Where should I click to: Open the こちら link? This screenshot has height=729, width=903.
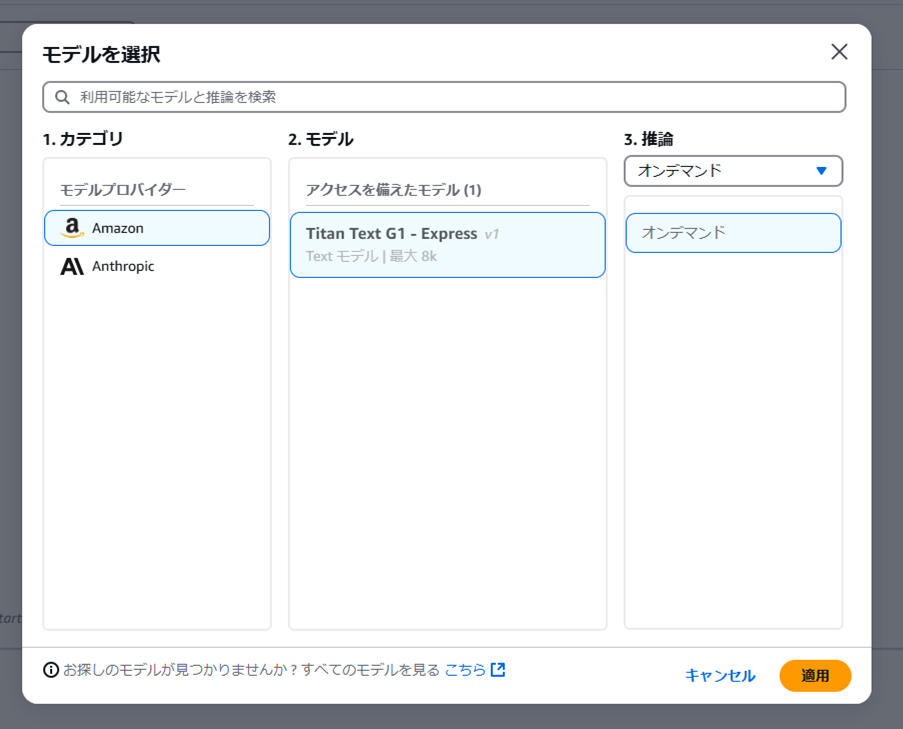465,670
